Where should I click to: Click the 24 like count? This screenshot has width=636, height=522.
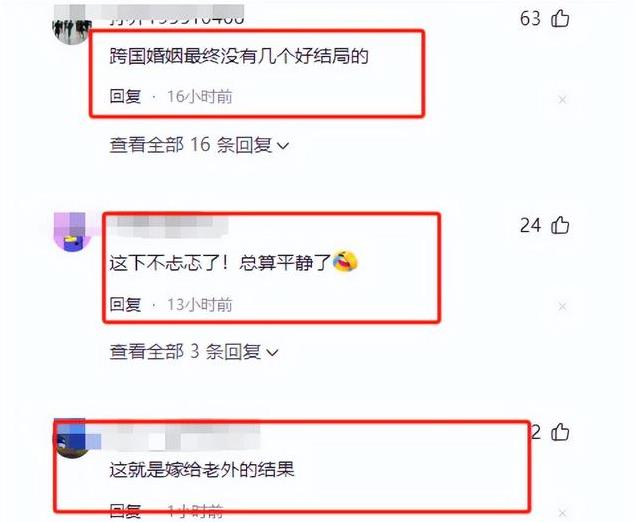[x=530, y=225]
